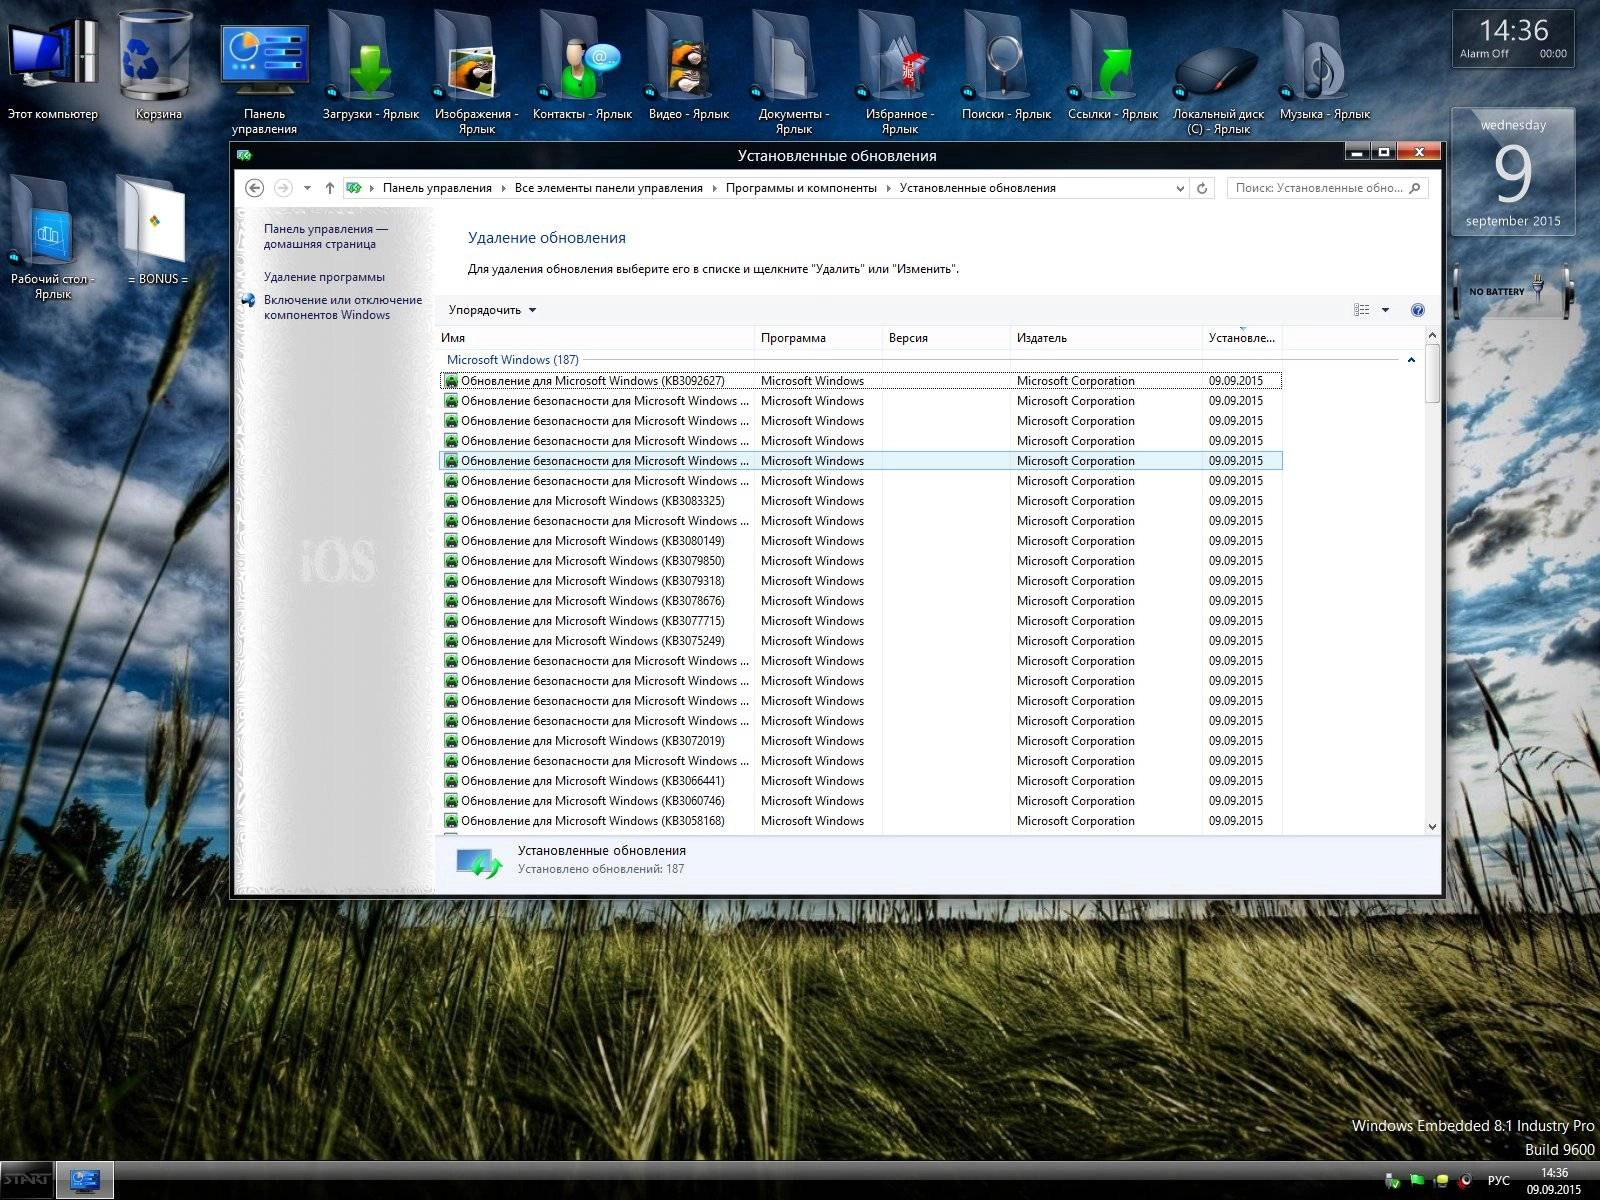Select update KB3078676 row

(x=860, y=601)
